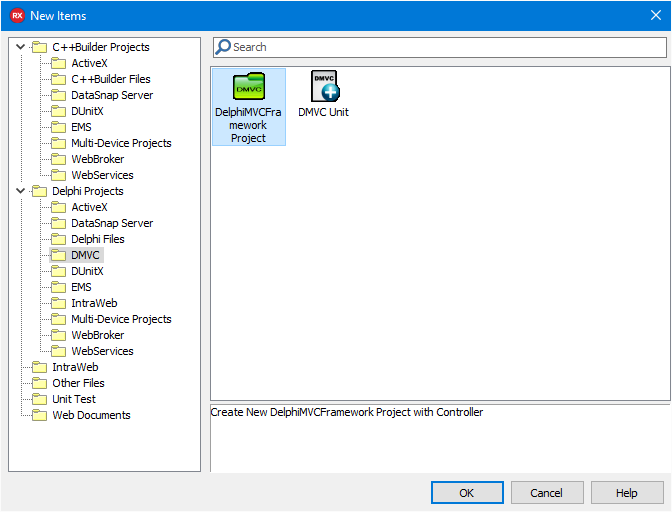The image size is (672, 512).
Task: Focus the Search input field
Action: (440, 47)
